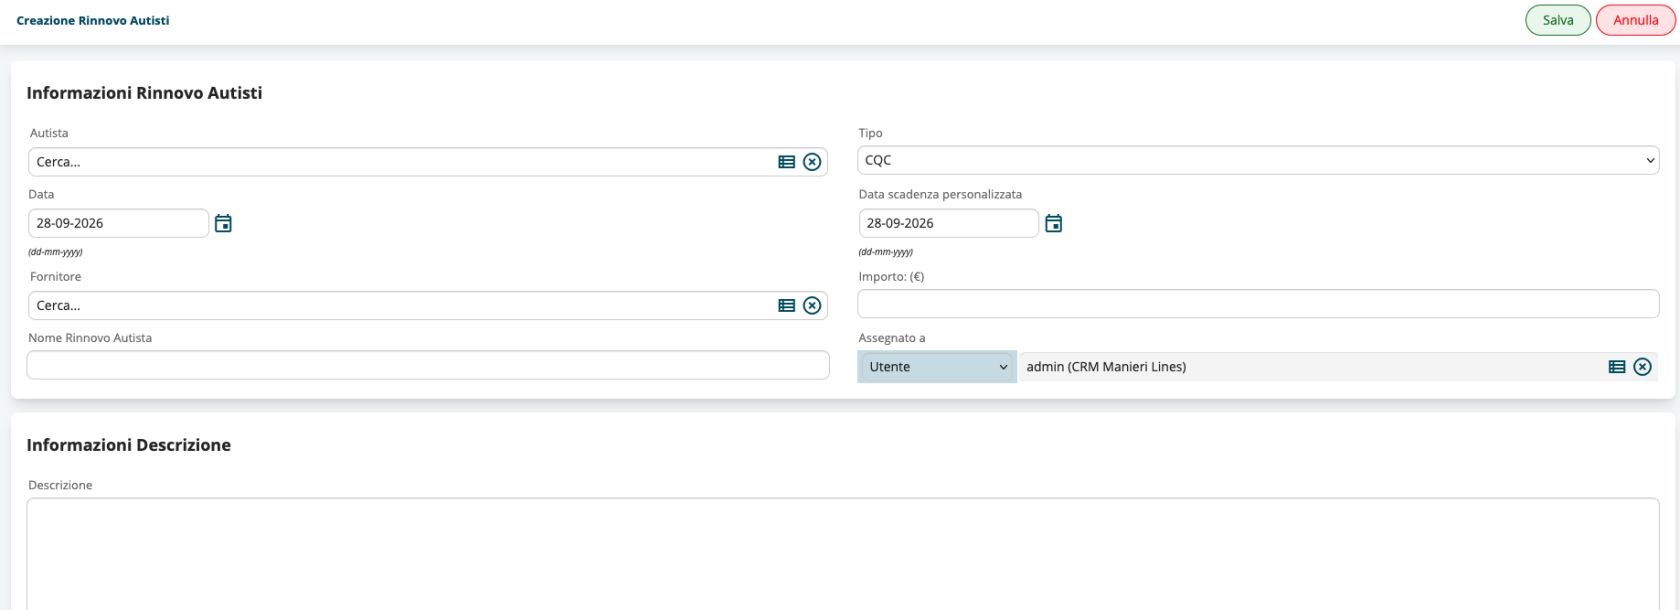Click the Importo: (€) label
The width and height of the screenshot is (1680, 610).
pos(891,277)
